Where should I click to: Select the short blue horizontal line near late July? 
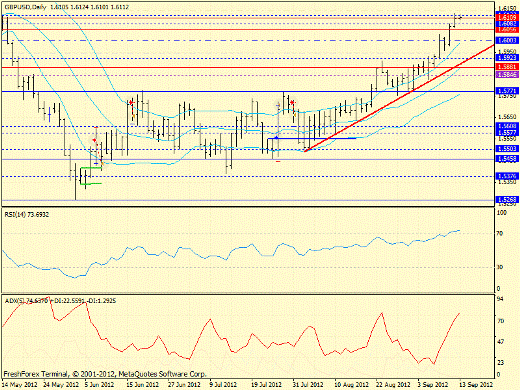tap(312, 138)
